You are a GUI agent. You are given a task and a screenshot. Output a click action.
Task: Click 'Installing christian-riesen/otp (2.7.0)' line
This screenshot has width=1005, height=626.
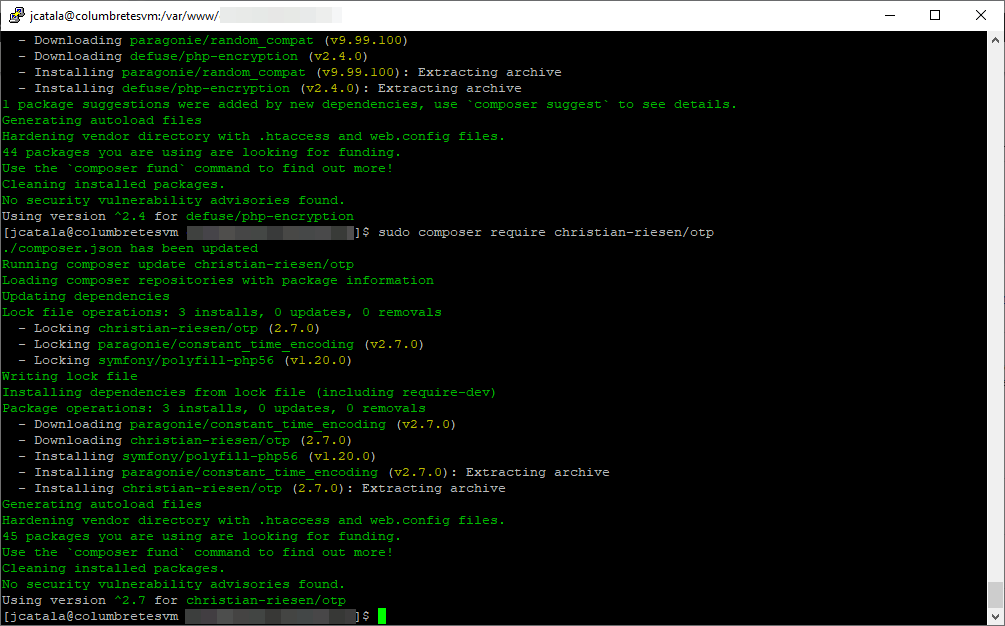262,489
